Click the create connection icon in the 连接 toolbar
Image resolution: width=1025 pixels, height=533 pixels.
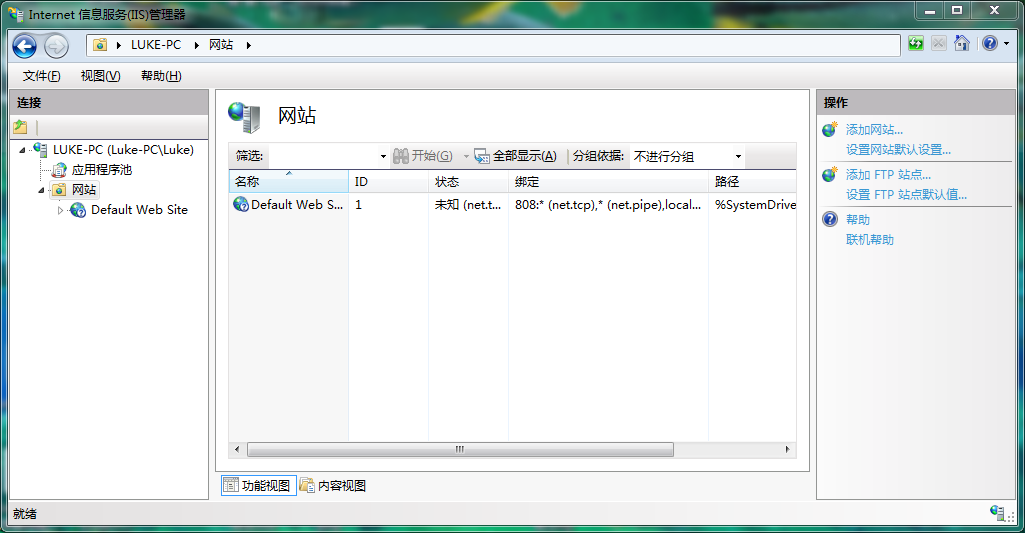[20, 127]
